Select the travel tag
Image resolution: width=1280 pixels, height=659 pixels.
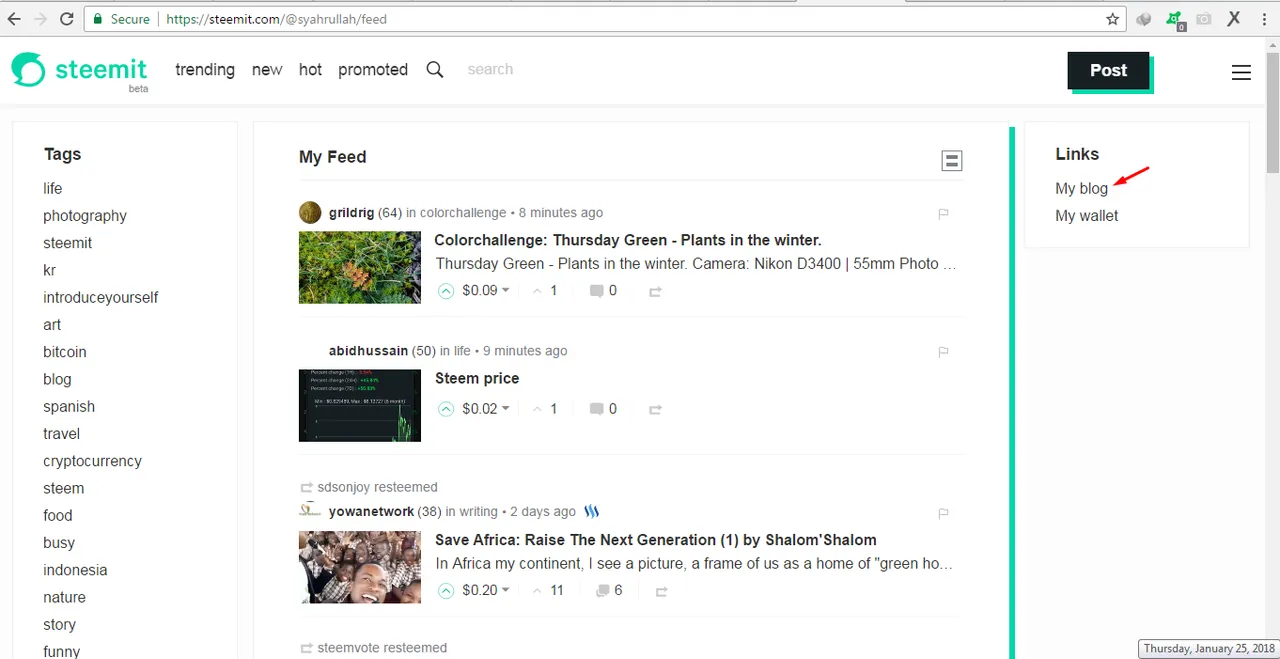[x=61, y=434]
